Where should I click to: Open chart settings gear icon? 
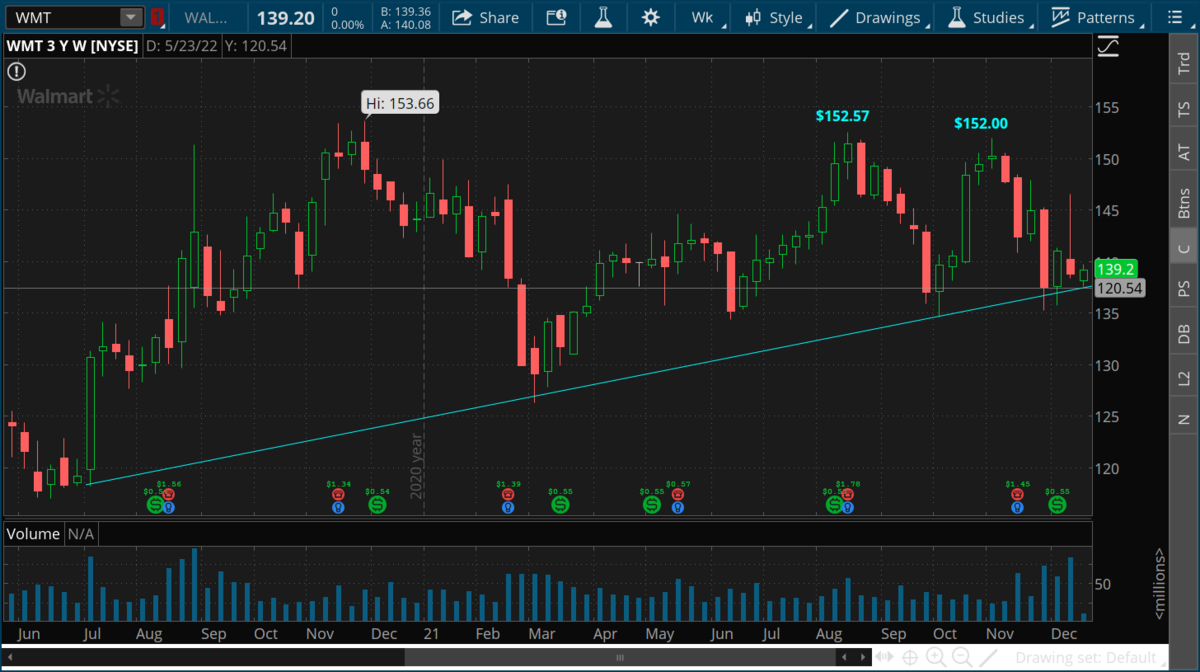coord(651,17)
